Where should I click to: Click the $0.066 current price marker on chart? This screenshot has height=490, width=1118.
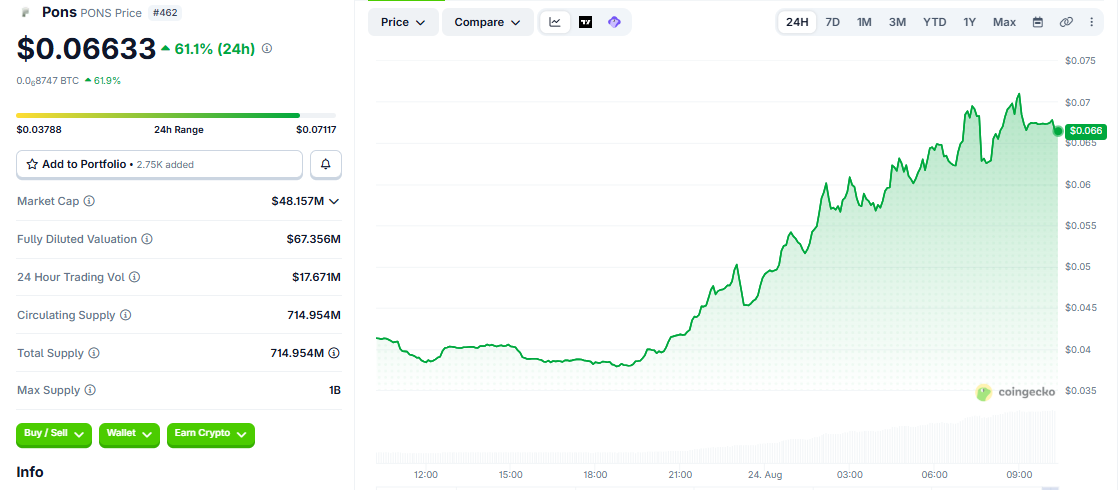(1086, 131)
